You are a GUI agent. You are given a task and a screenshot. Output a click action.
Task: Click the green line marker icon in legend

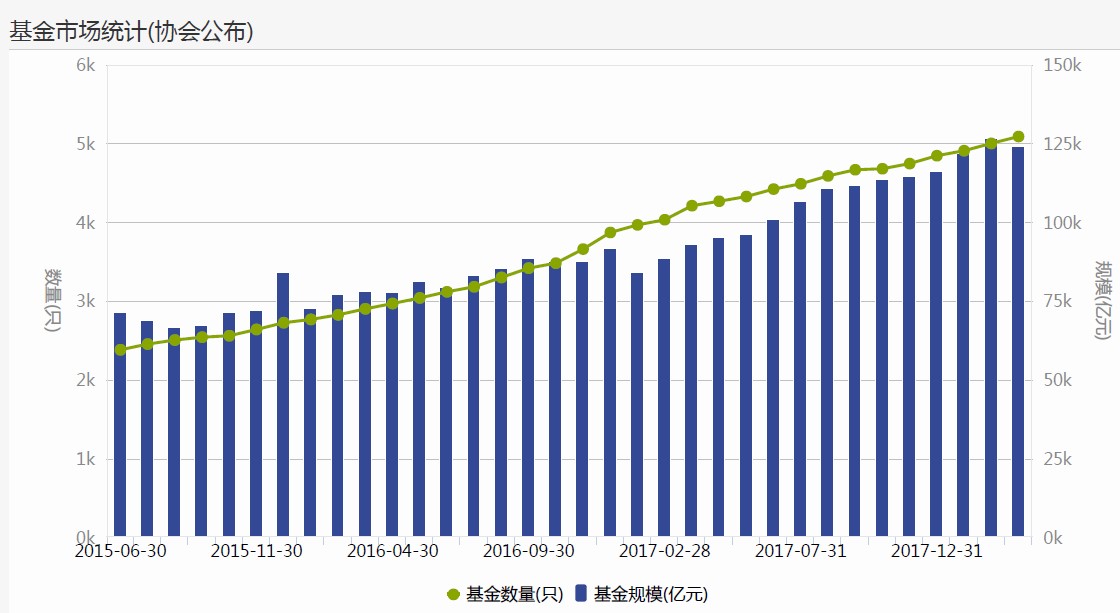click(x=454, y=594)
